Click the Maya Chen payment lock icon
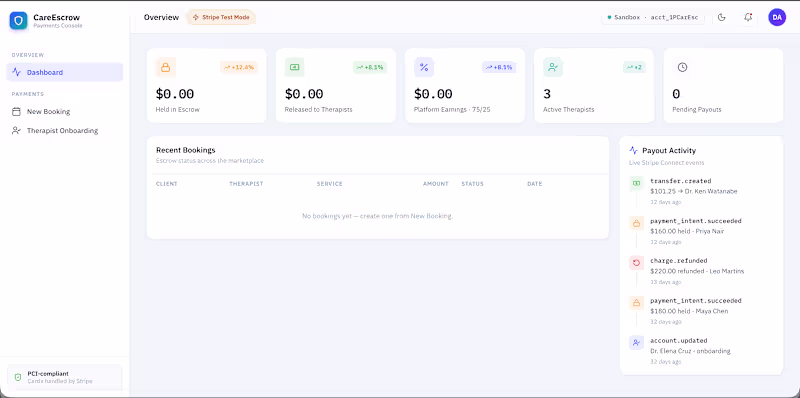Viewport: 800px width, 398px height. pos(636,303)
